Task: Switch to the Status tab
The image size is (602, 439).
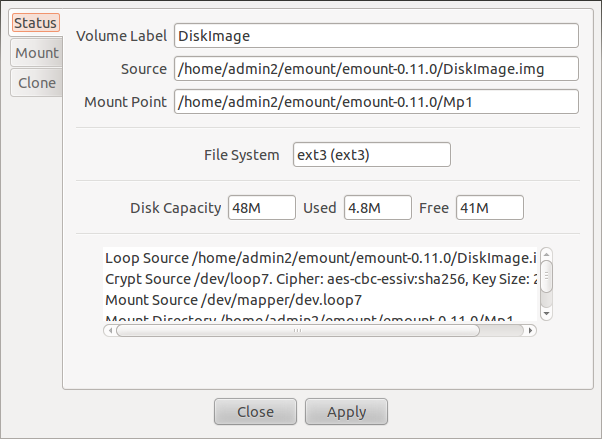Action: pyautogui.click(x=35, y=22)
